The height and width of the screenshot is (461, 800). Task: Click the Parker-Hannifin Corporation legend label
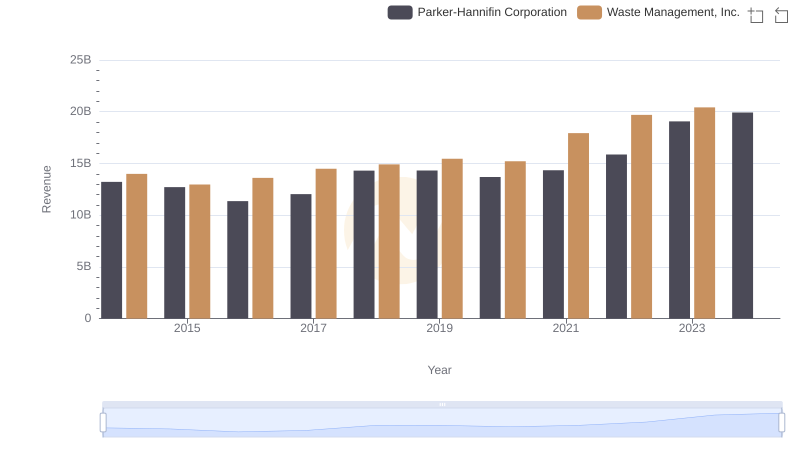pos(492,12)
